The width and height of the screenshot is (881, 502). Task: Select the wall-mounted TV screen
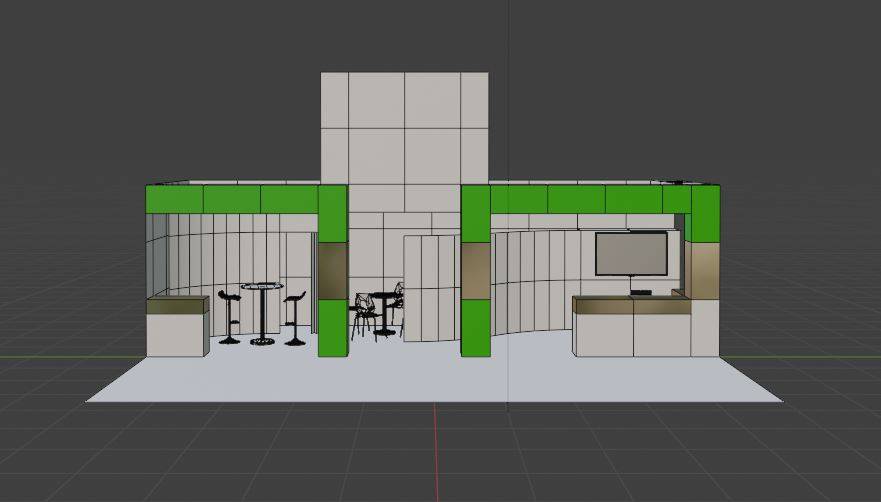point(631,253)
